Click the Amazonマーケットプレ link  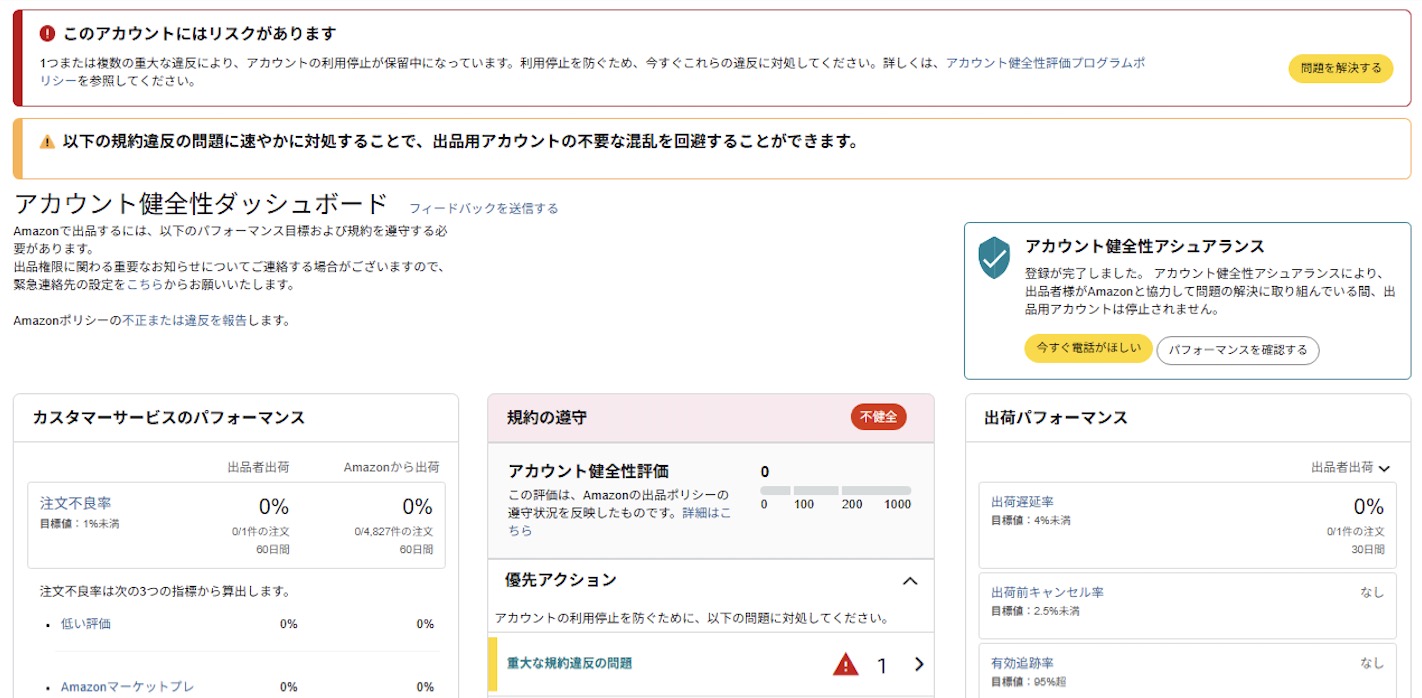pos(127,687)
